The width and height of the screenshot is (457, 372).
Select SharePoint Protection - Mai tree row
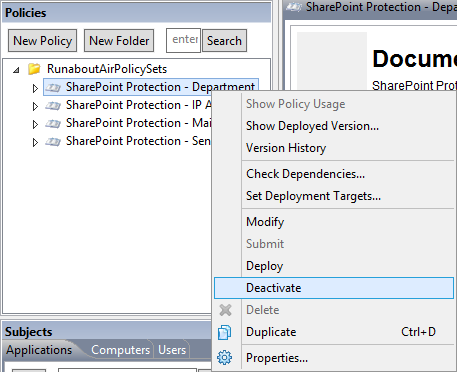pyautogui.click(x=138, y=123)
